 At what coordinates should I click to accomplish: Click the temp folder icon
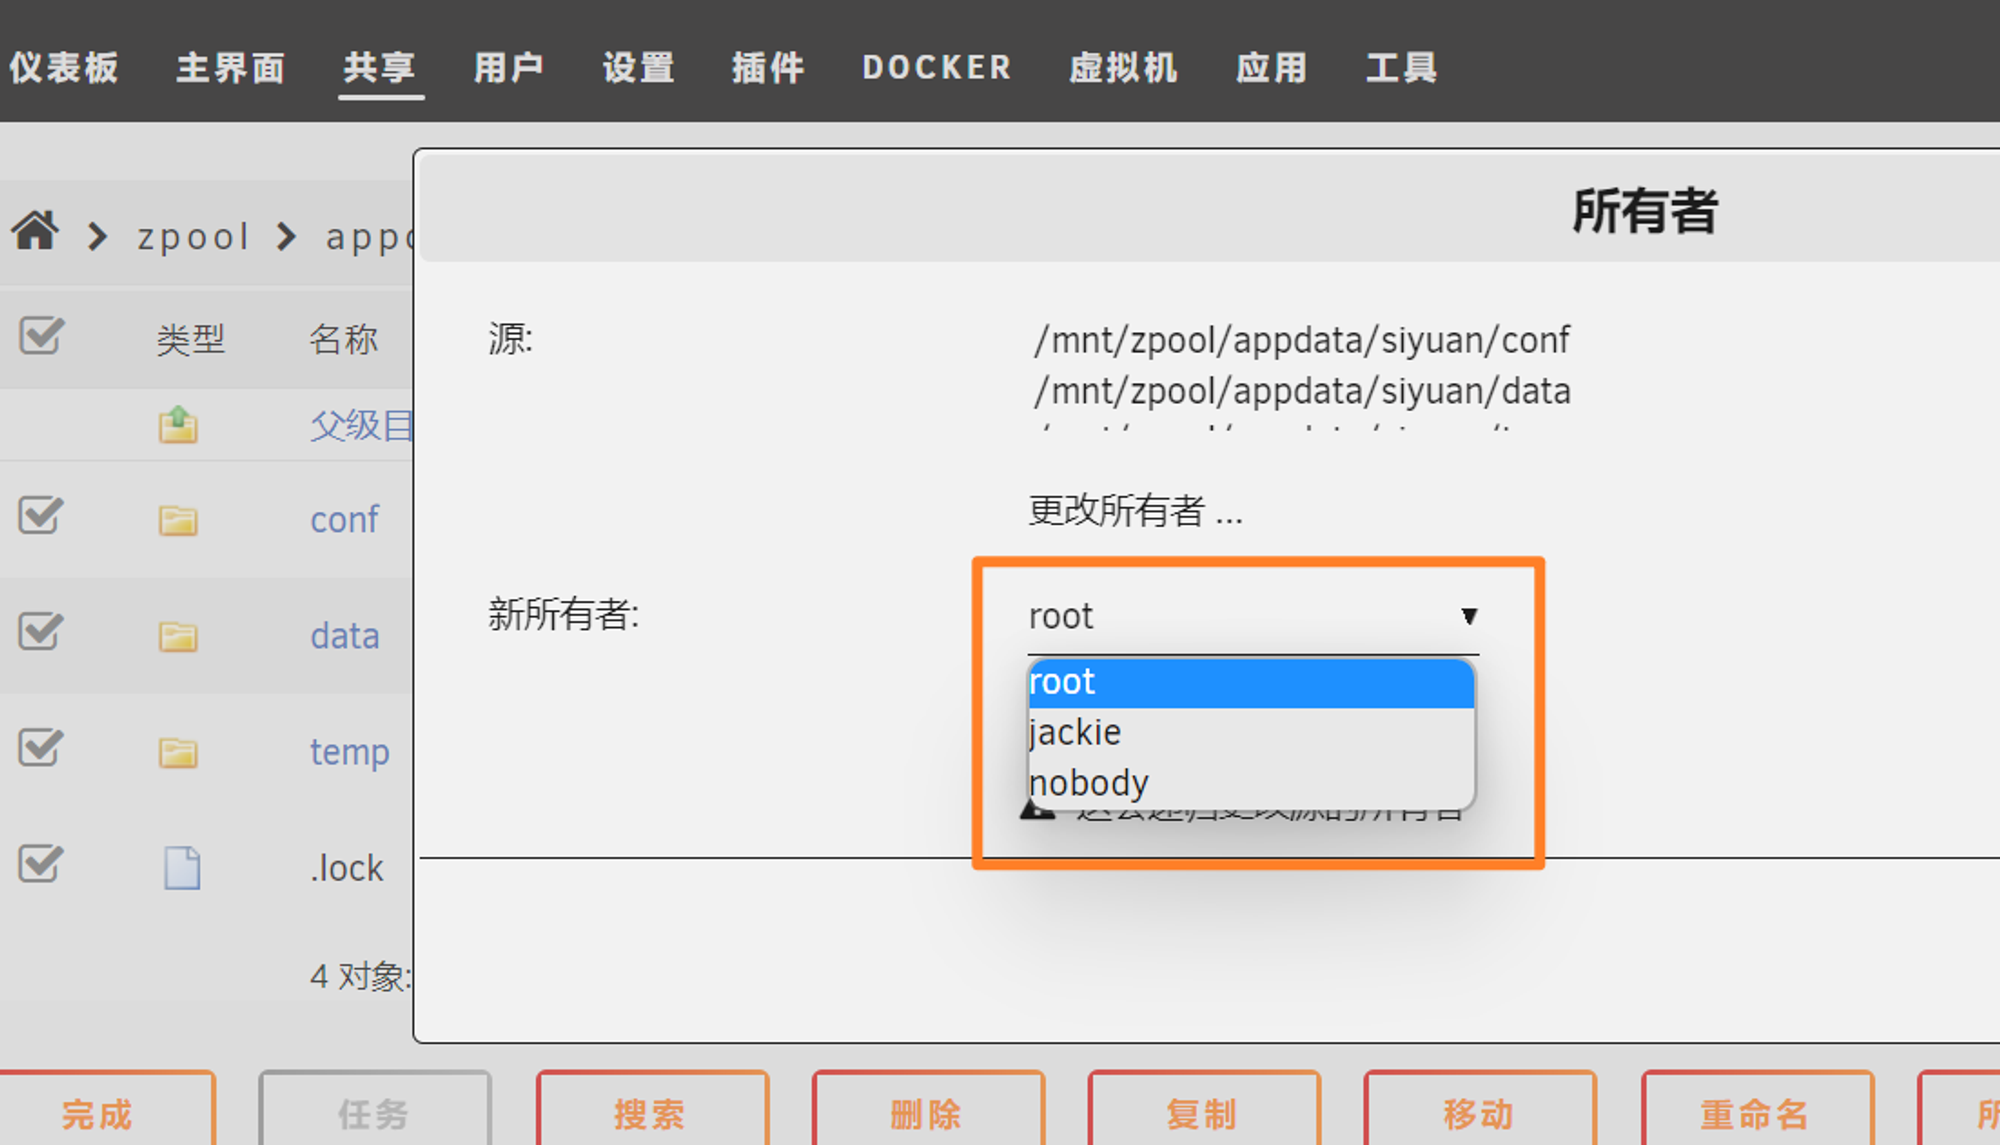click(x=178, y=752)
